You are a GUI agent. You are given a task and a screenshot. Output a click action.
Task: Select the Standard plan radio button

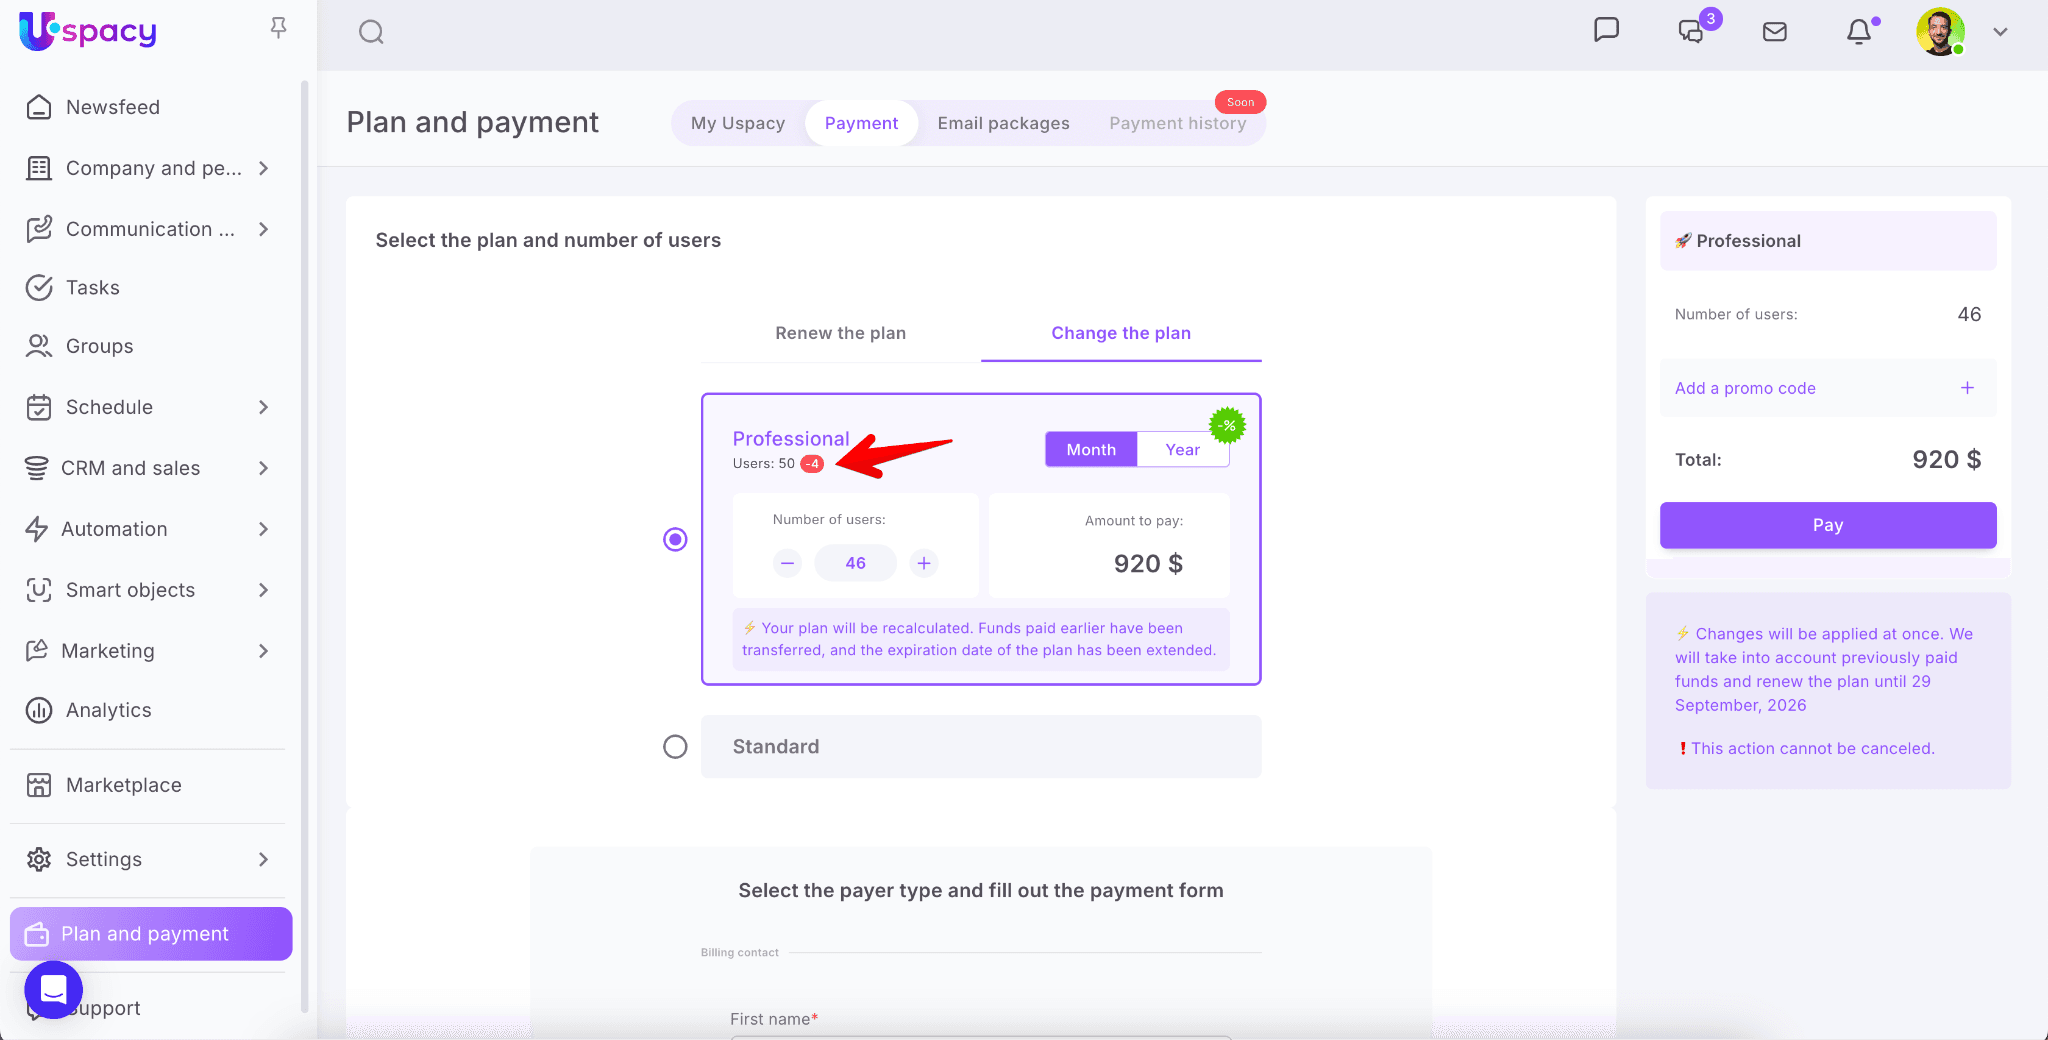tap(675, 747)
